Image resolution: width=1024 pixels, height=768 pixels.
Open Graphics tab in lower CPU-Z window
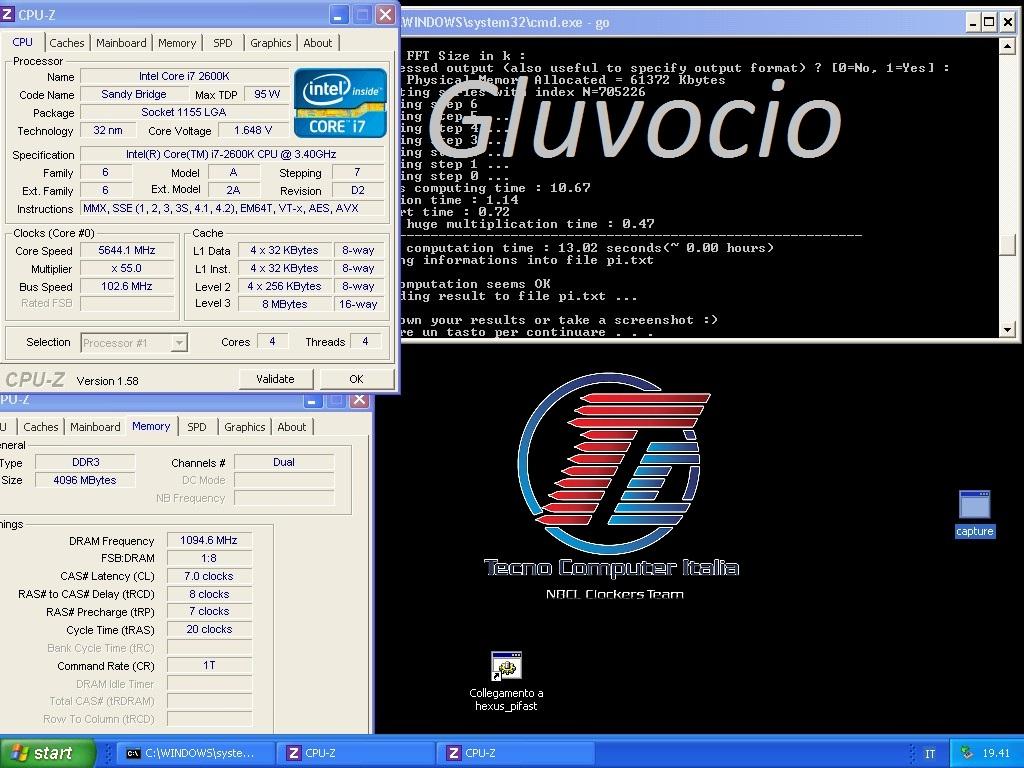244,427
